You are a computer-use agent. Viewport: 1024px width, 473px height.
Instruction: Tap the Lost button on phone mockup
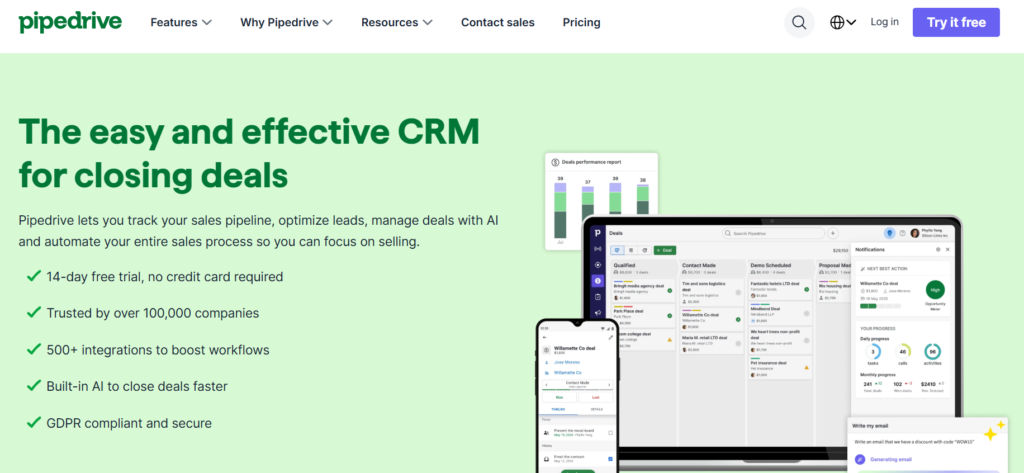[596, 397]
